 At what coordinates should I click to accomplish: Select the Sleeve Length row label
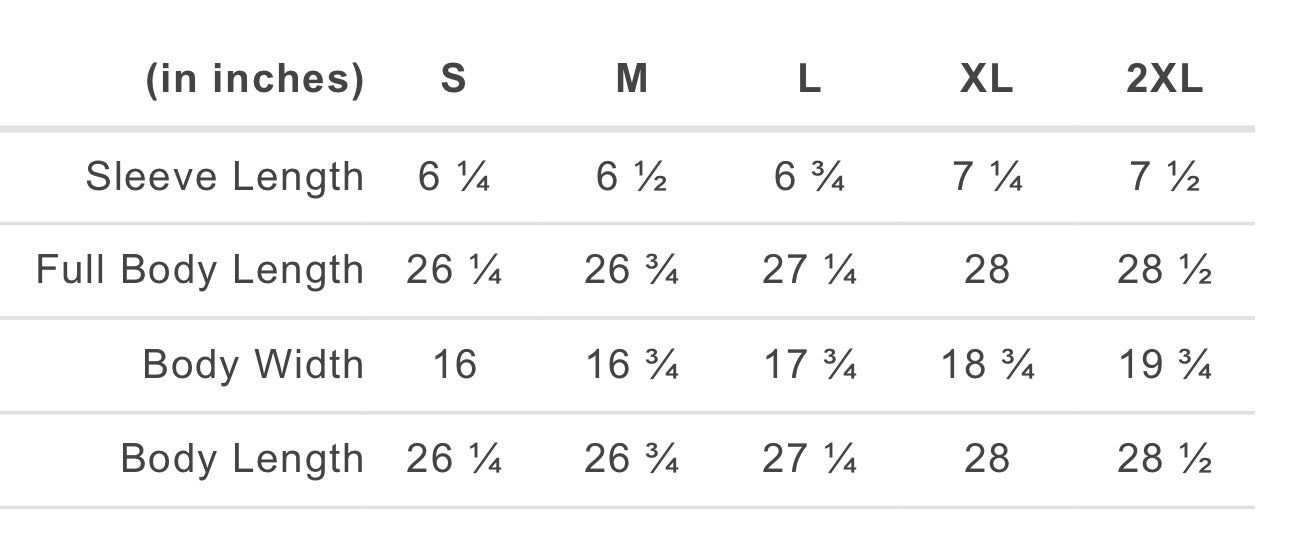click(x=225, y=177)
